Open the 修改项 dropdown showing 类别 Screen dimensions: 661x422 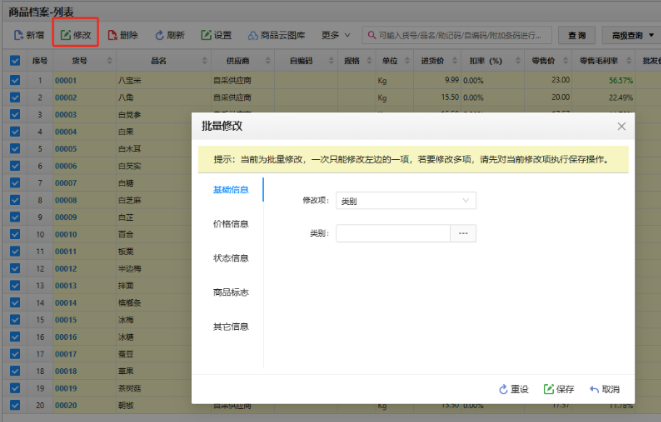coord(406,201)
